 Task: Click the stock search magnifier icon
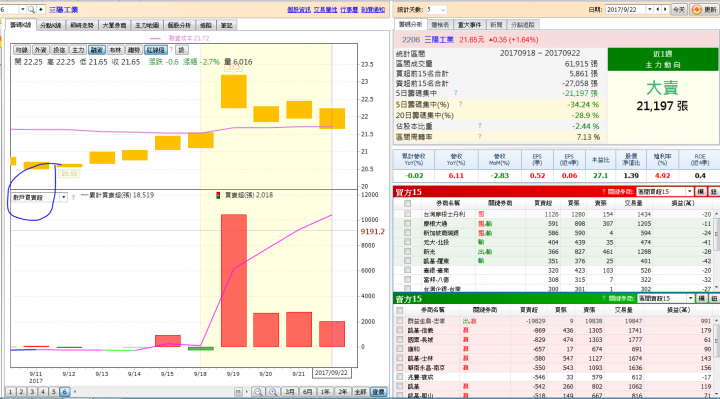31,10
